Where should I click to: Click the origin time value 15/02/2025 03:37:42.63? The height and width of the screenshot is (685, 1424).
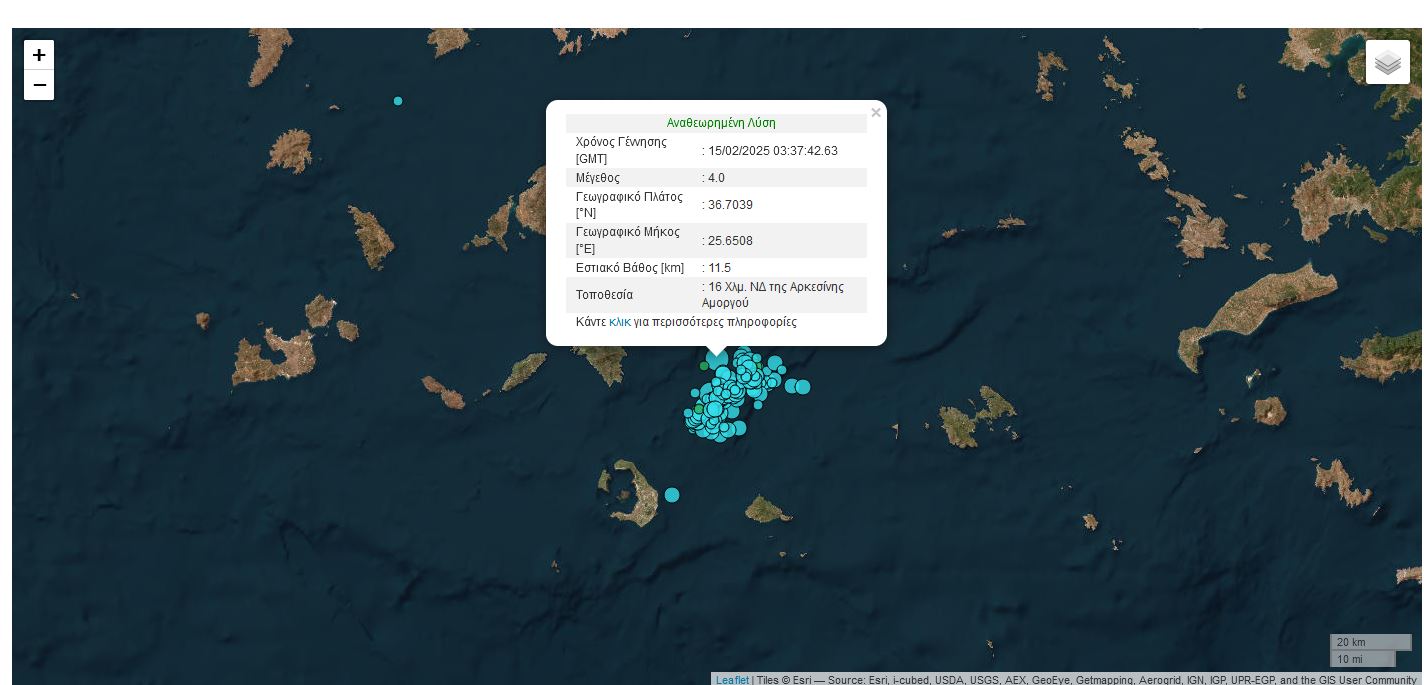pos(773,151)
